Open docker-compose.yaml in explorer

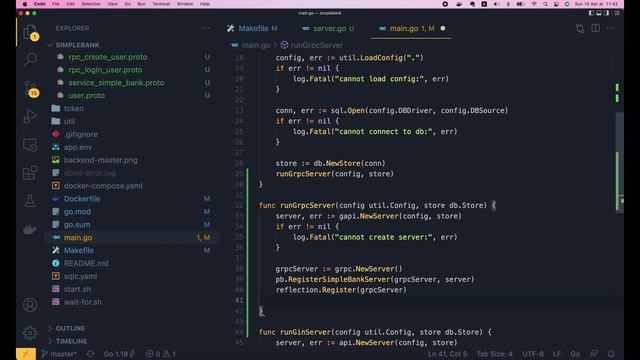click(103, 186)
